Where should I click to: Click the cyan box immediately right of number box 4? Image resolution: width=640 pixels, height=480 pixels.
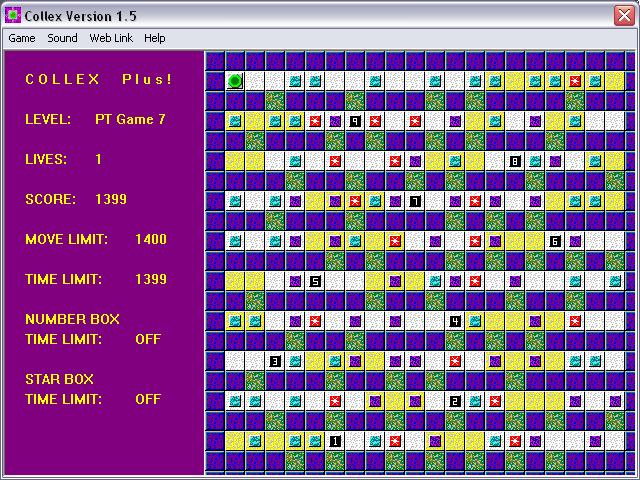pyautogui.click(x=475, y=321)
